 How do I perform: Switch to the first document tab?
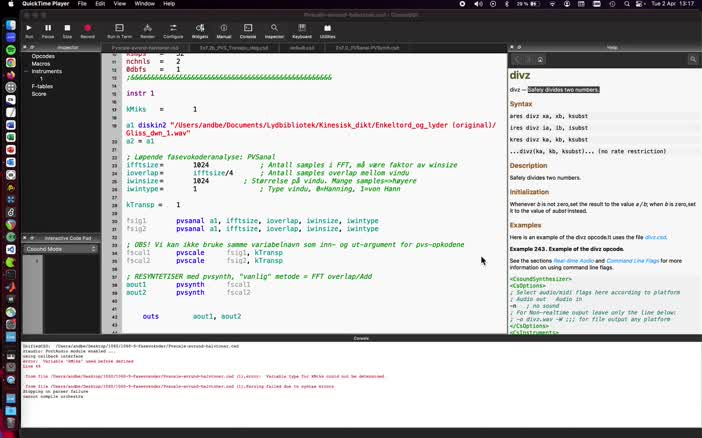point(145,47)
